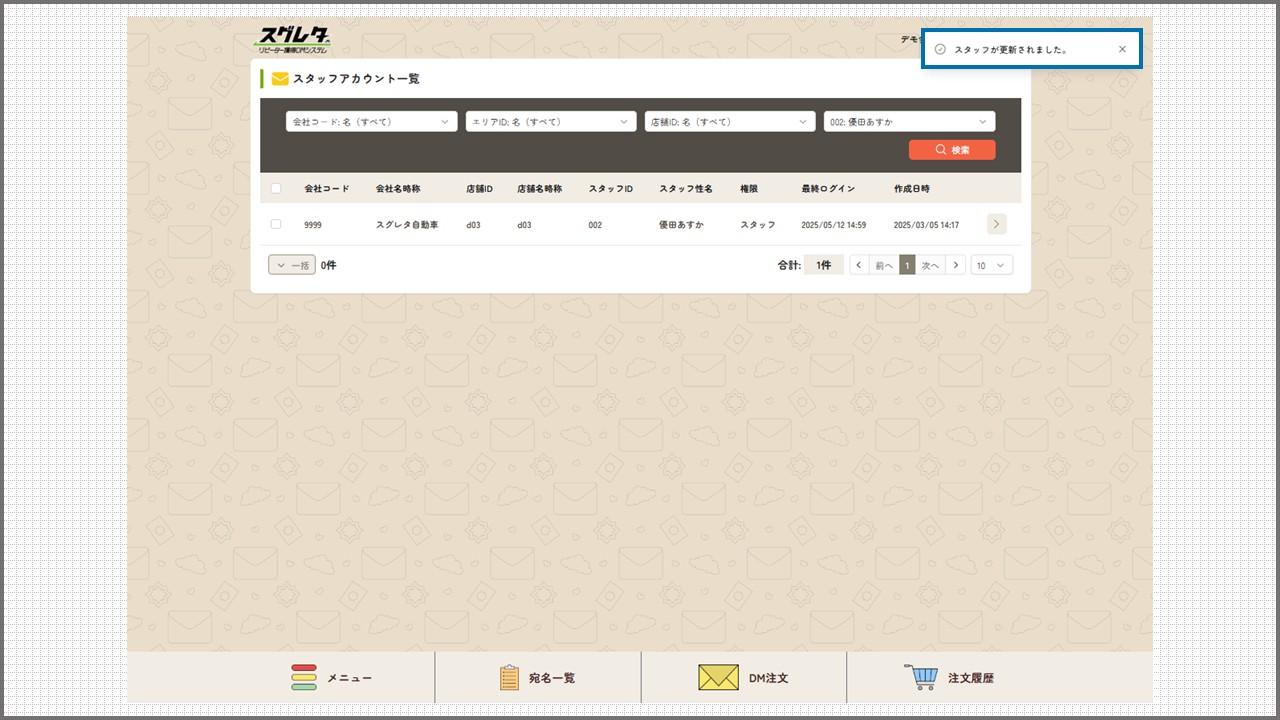
Task: Click the 優田あすか name cell
Action: [681, 225]
